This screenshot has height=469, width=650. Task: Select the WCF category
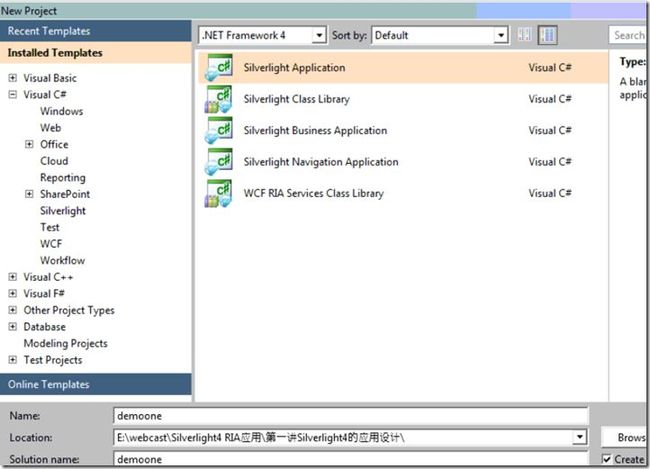(51, 244)
